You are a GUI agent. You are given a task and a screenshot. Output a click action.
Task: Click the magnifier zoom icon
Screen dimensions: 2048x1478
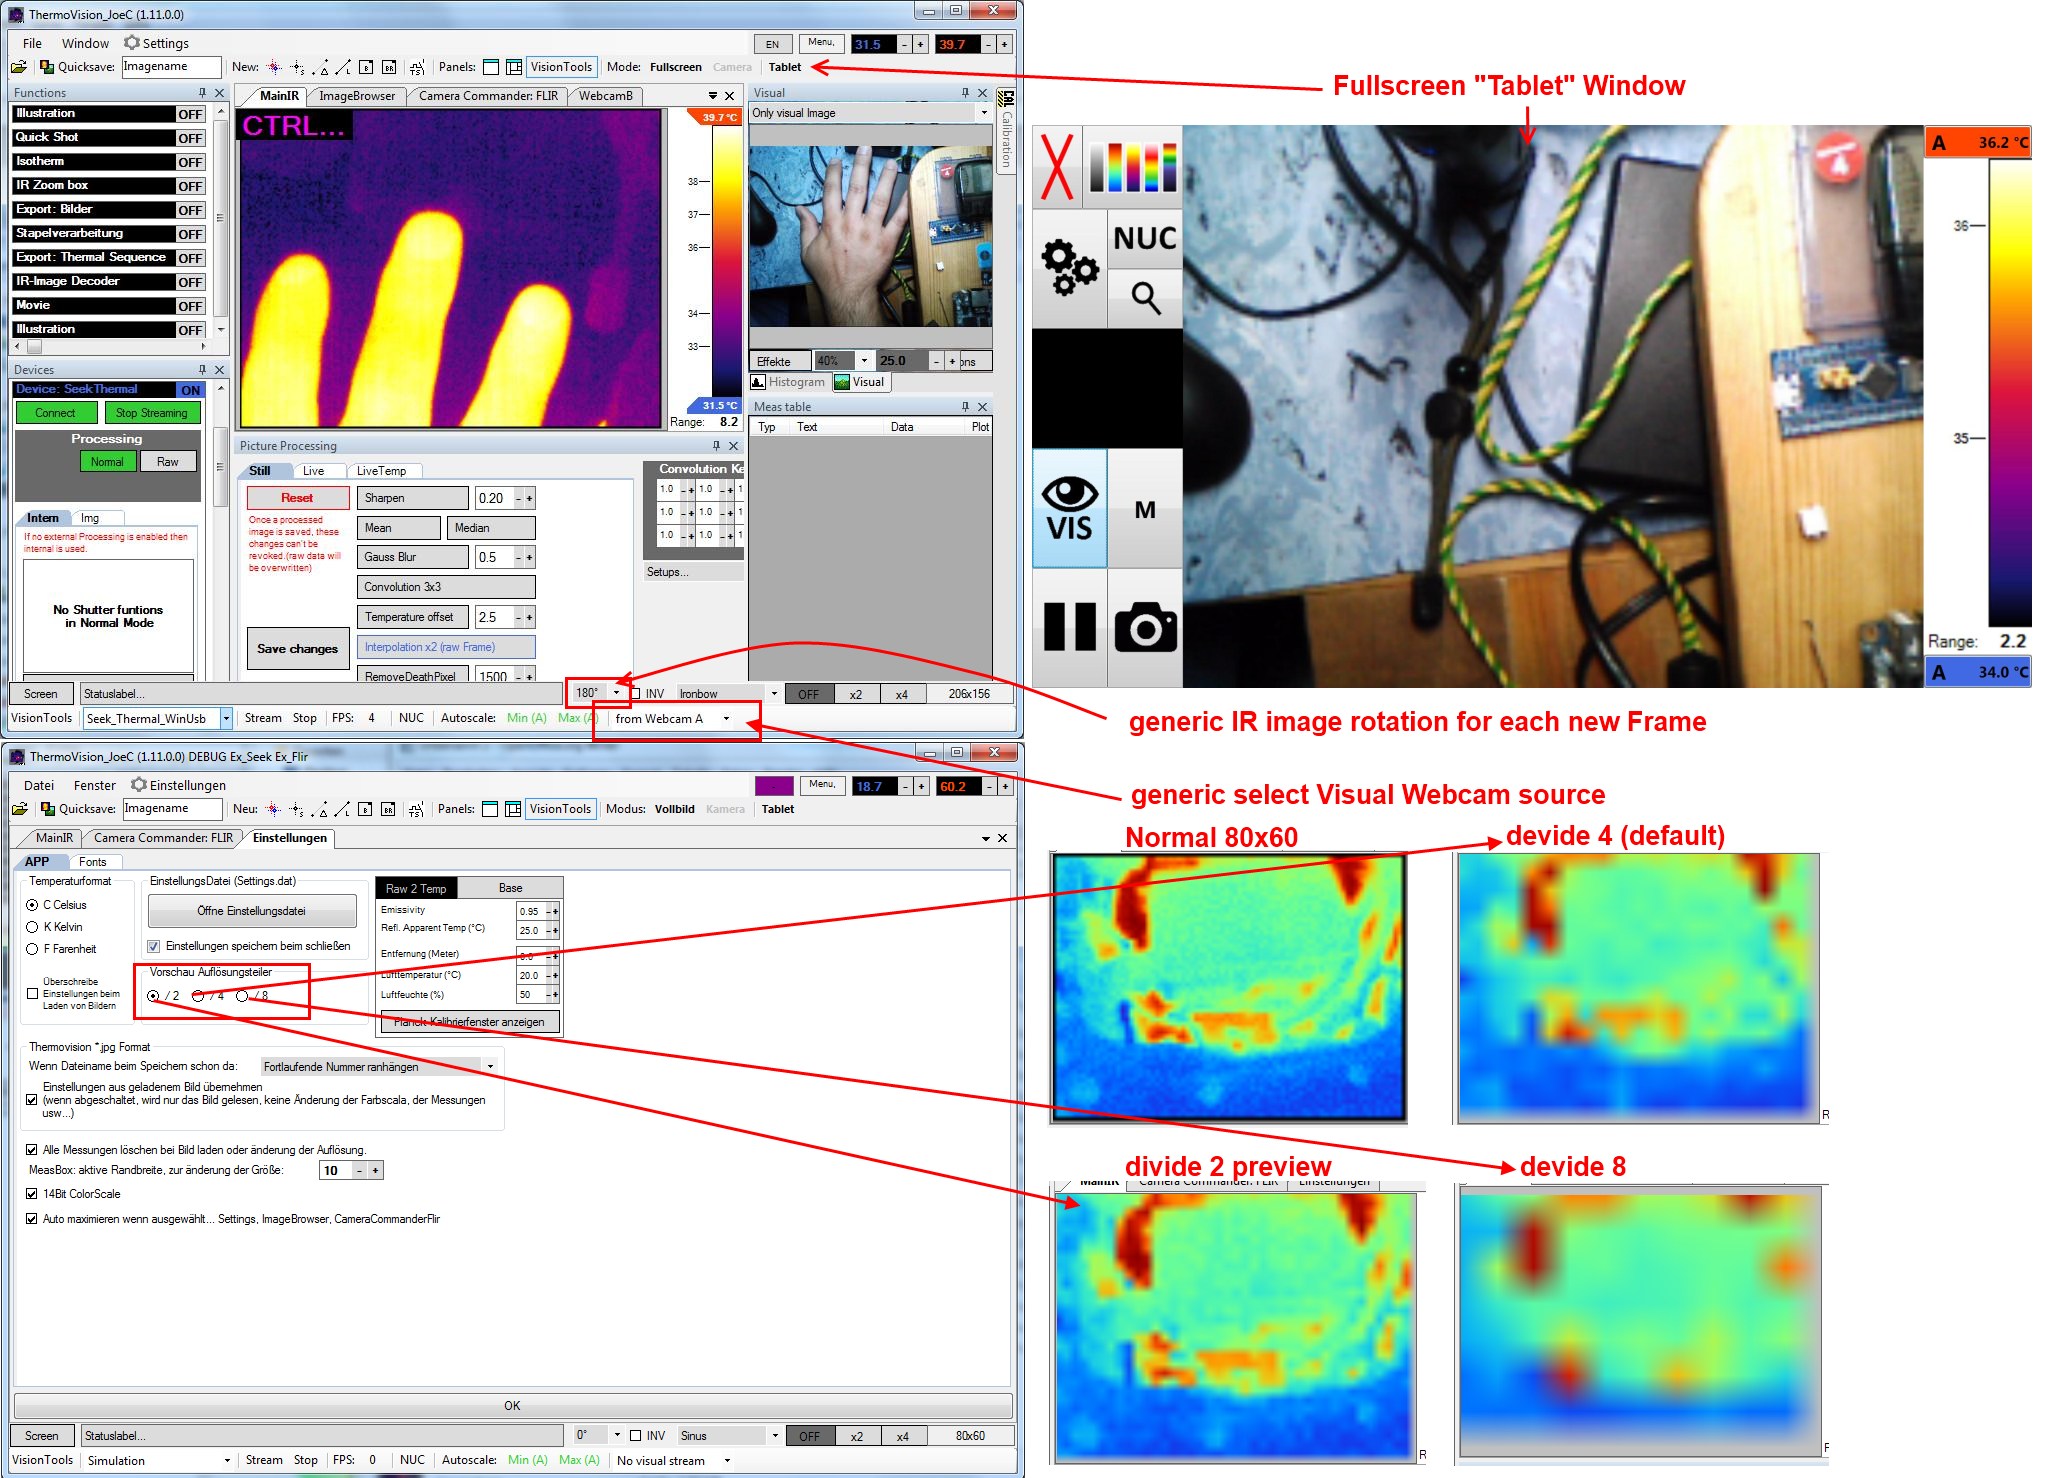click(1145, 298)
